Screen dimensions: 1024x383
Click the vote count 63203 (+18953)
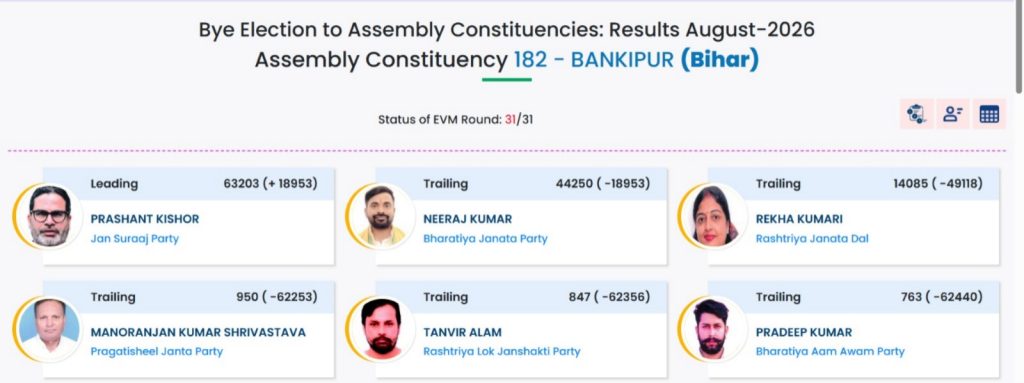coord(270,184)
